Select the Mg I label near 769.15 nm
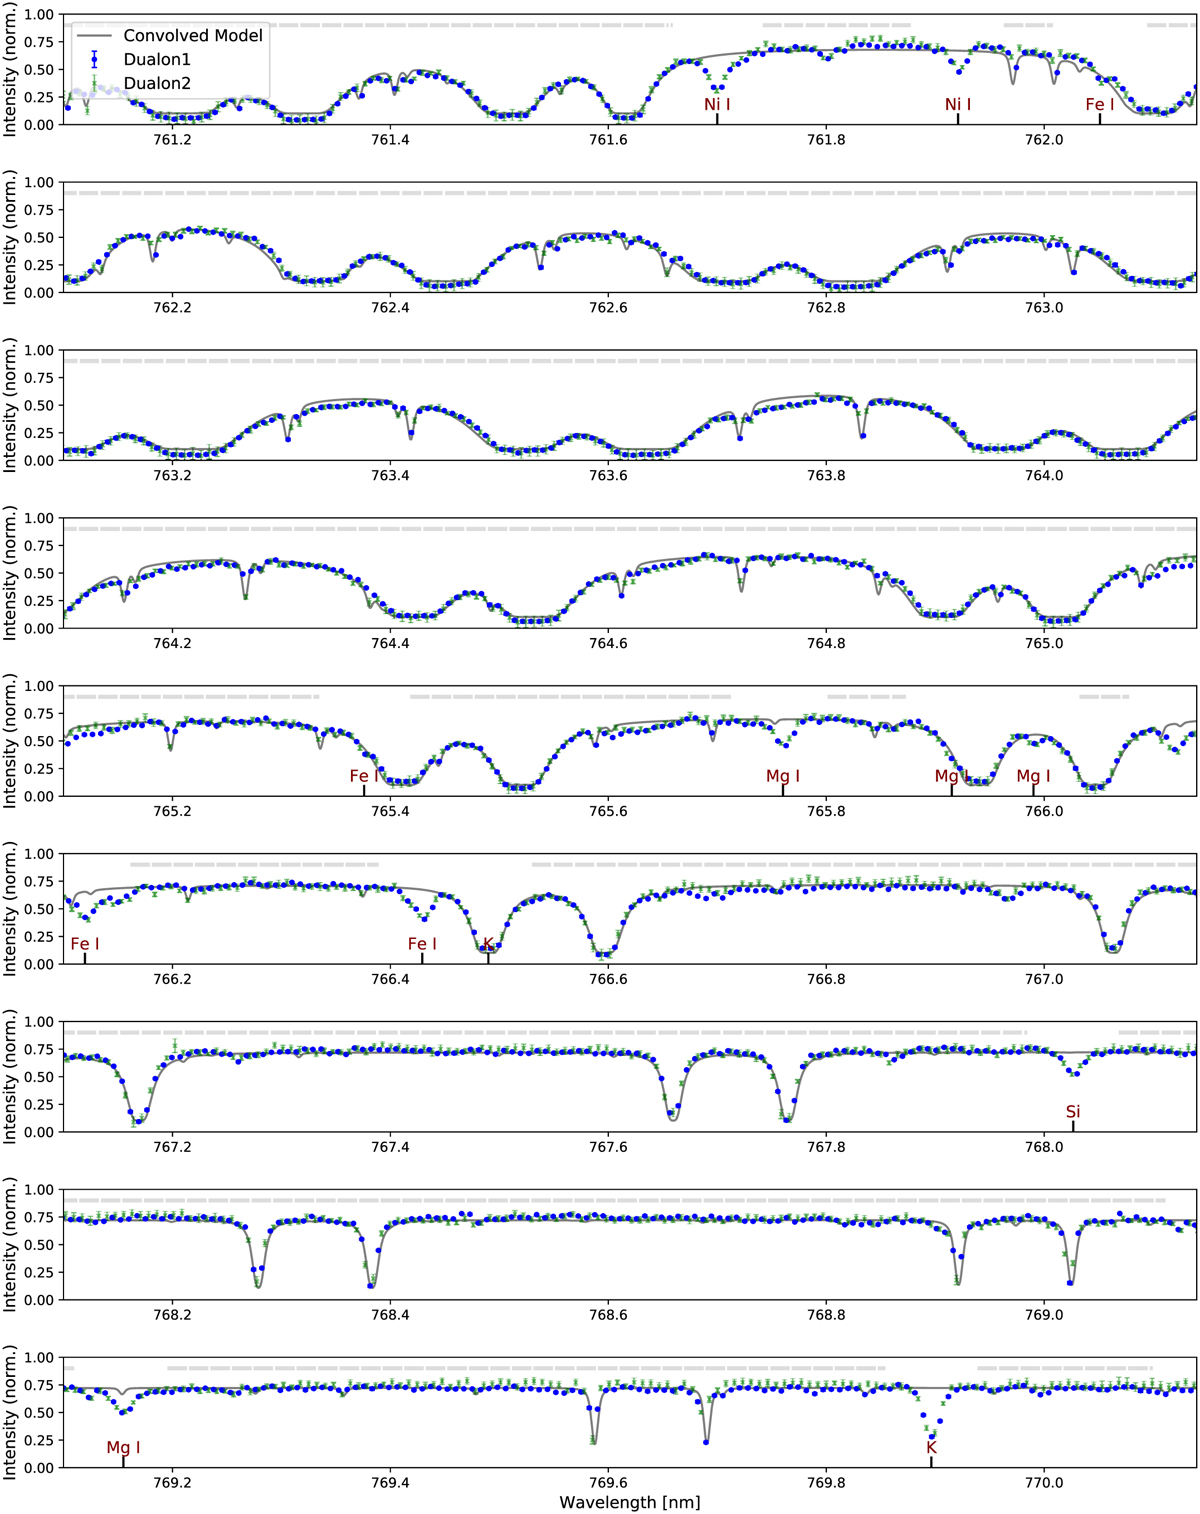This screenshot has width=1200, height=1514. pos(123,1448)
